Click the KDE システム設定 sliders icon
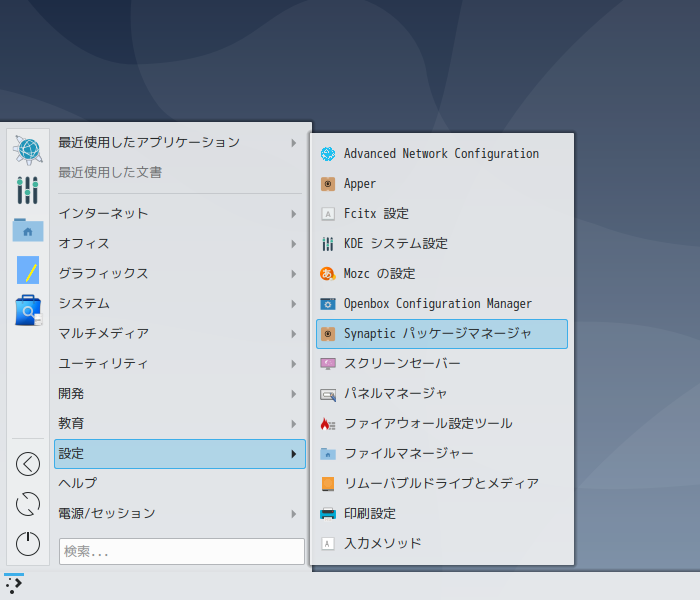Viewport: 700px width, 600px height. pyautogui.click(x=328, y=244)
